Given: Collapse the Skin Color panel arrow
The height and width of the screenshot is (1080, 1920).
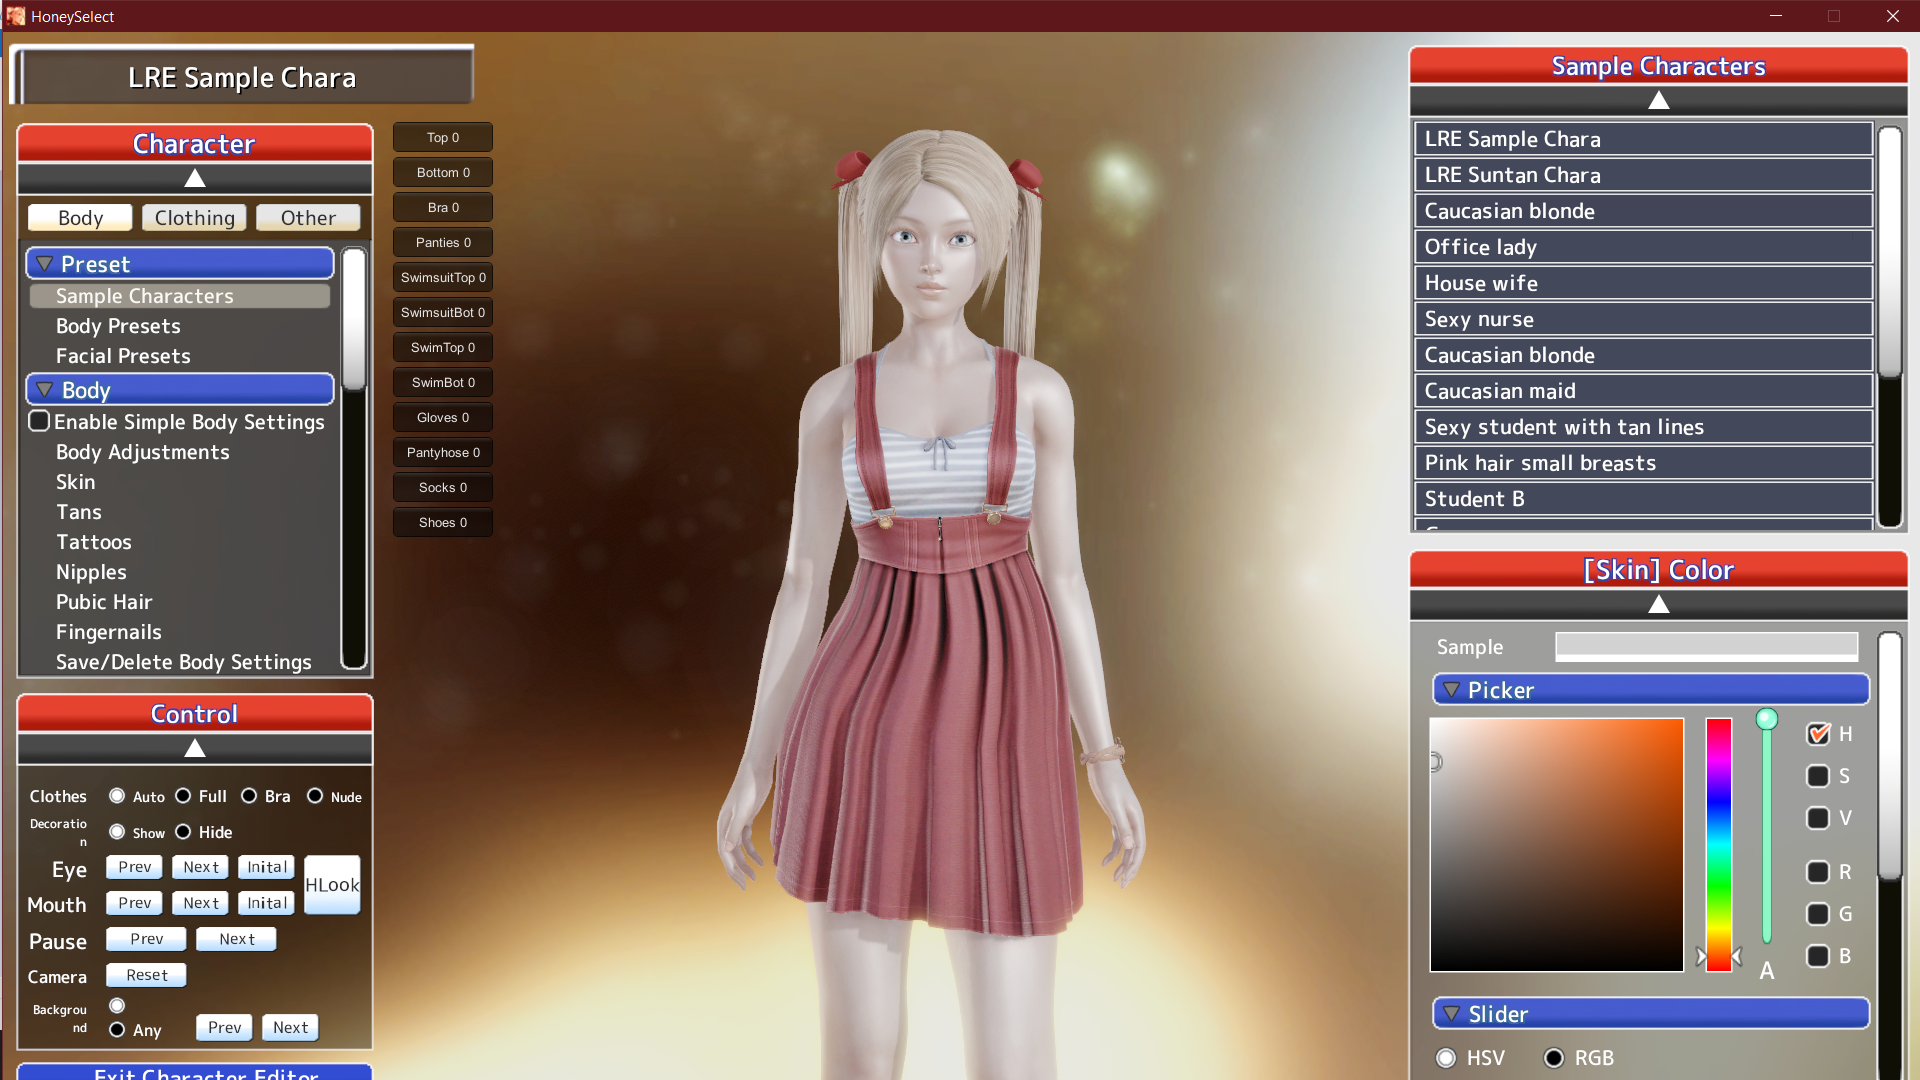Looking at the screenshot, I should [x=1658, y=605].
